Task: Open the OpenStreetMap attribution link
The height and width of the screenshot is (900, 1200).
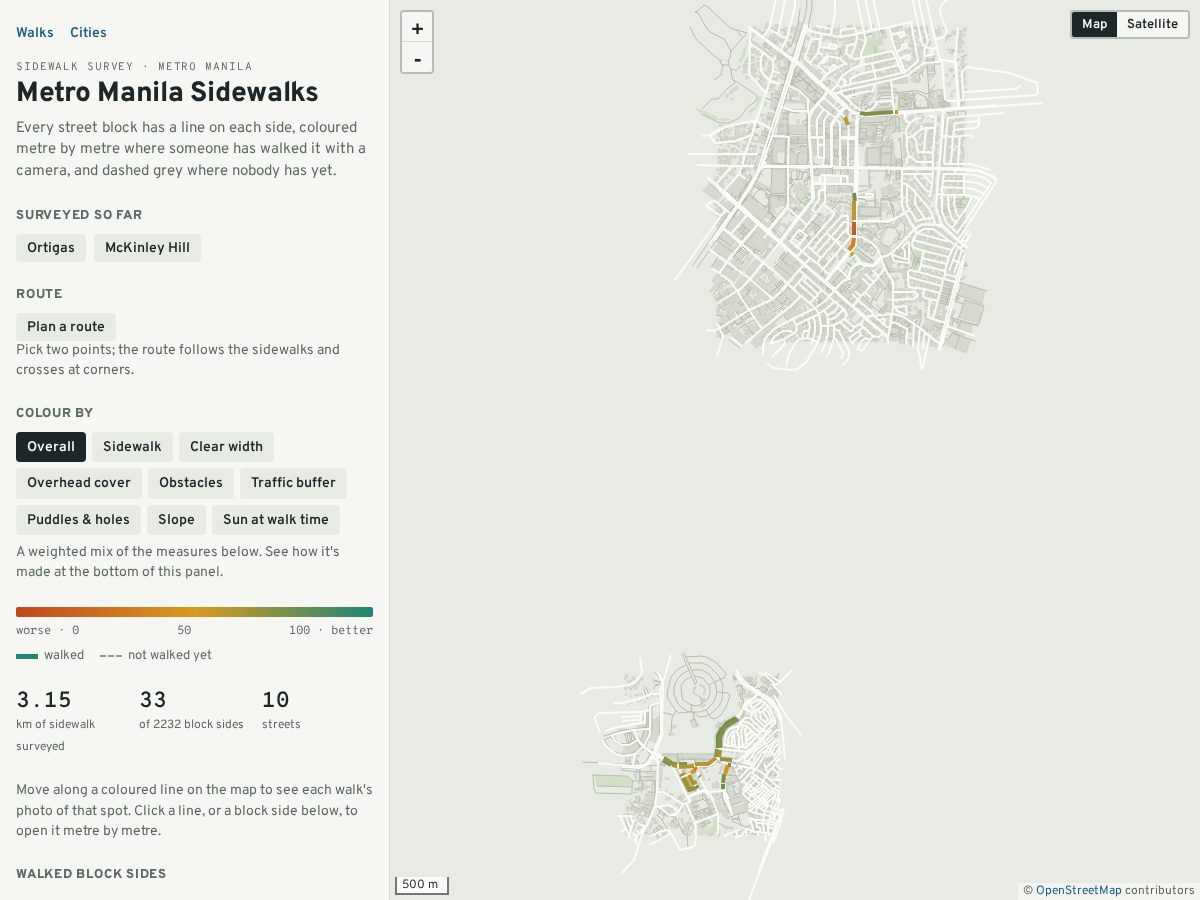Action: pyautogui.click(x=1078, y=890)
